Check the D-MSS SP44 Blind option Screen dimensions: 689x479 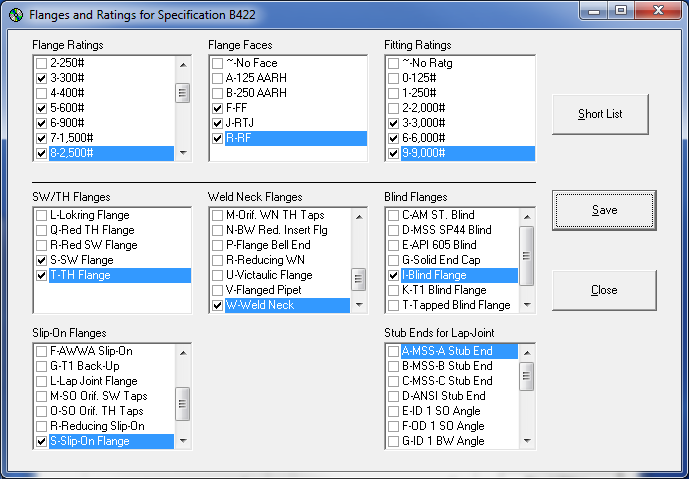393,230
